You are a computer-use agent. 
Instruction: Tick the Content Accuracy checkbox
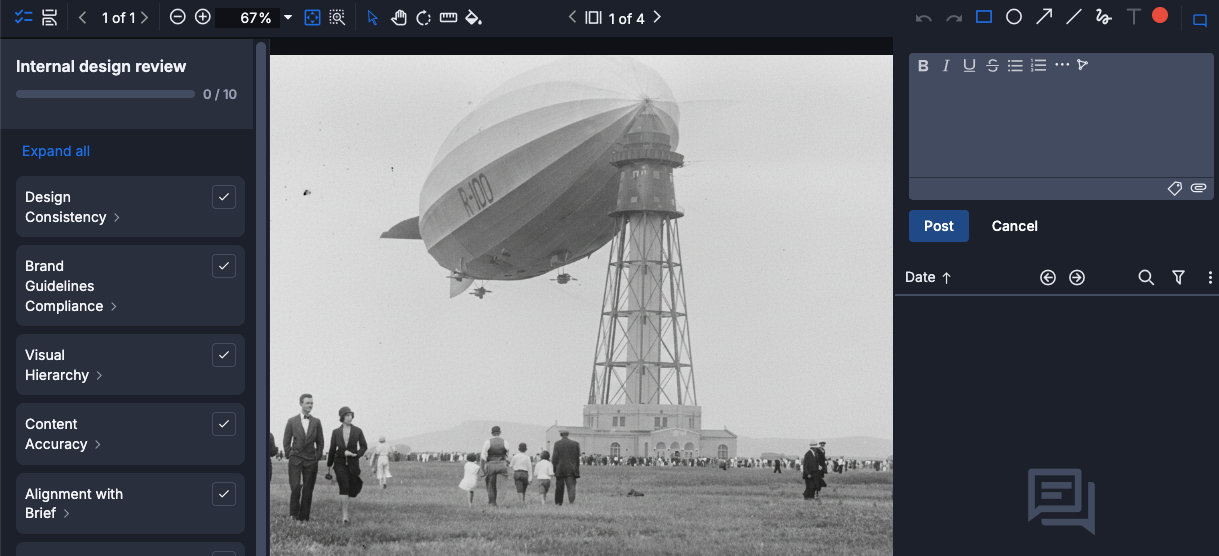[224, 424]
